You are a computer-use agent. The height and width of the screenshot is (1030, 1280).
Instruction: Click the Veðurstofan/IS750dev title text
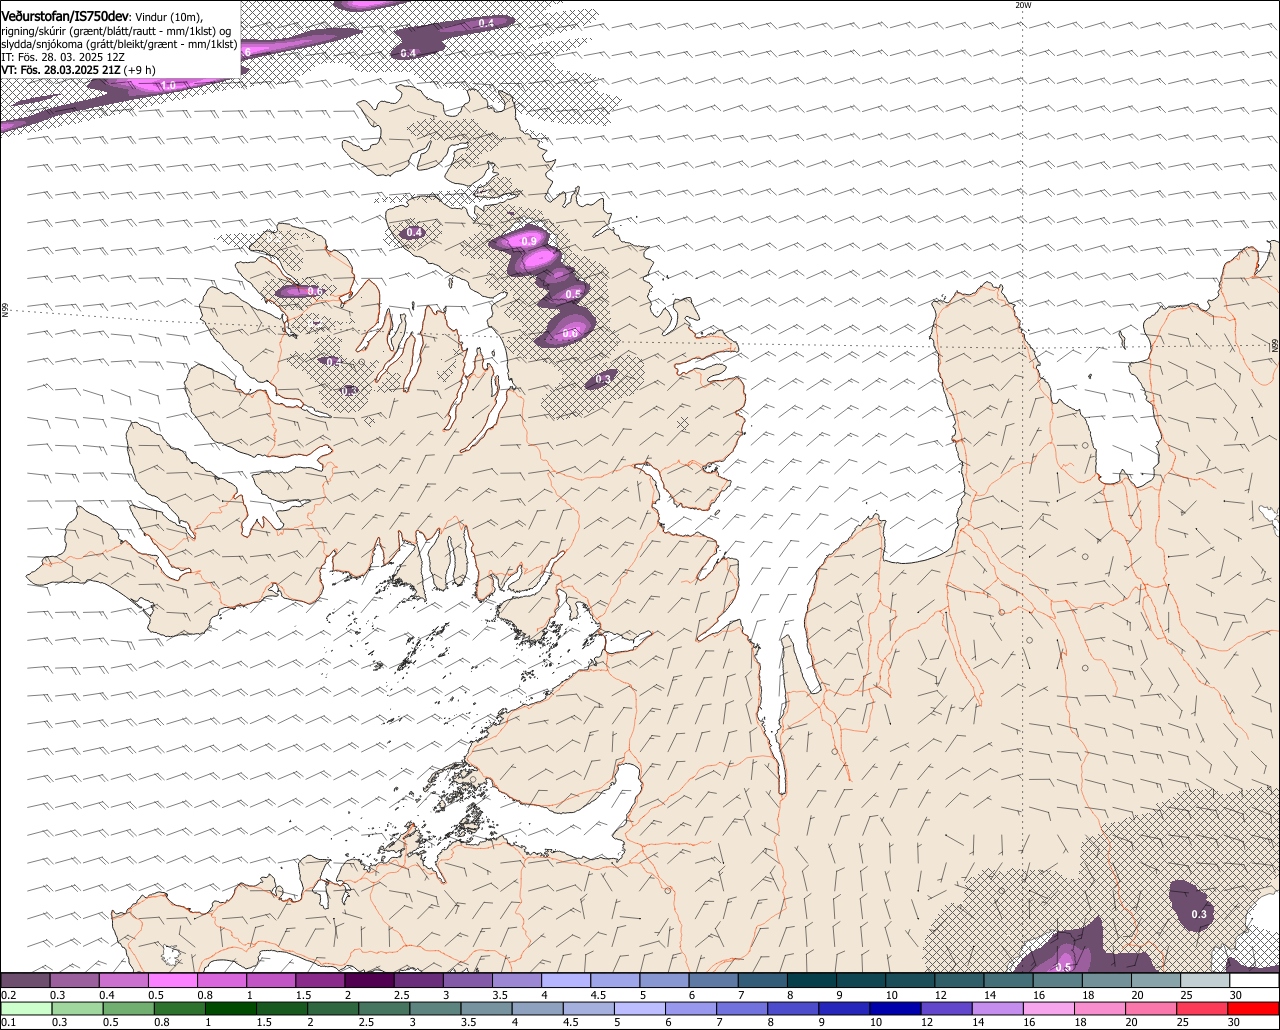(x=65, y=17)
